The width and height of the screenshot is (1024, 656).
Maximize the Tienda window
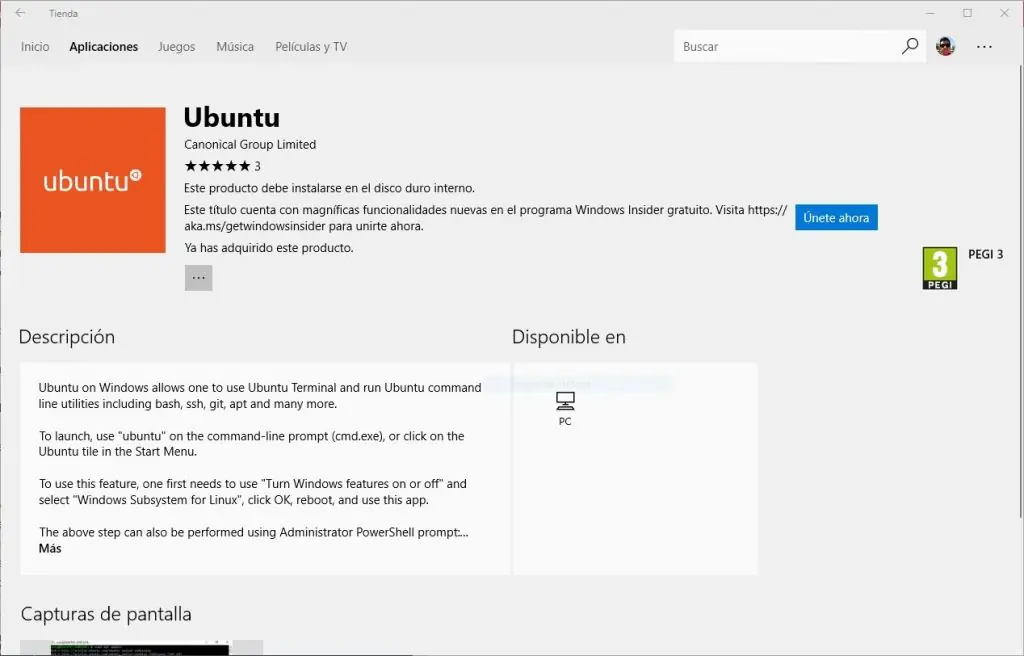967,13
